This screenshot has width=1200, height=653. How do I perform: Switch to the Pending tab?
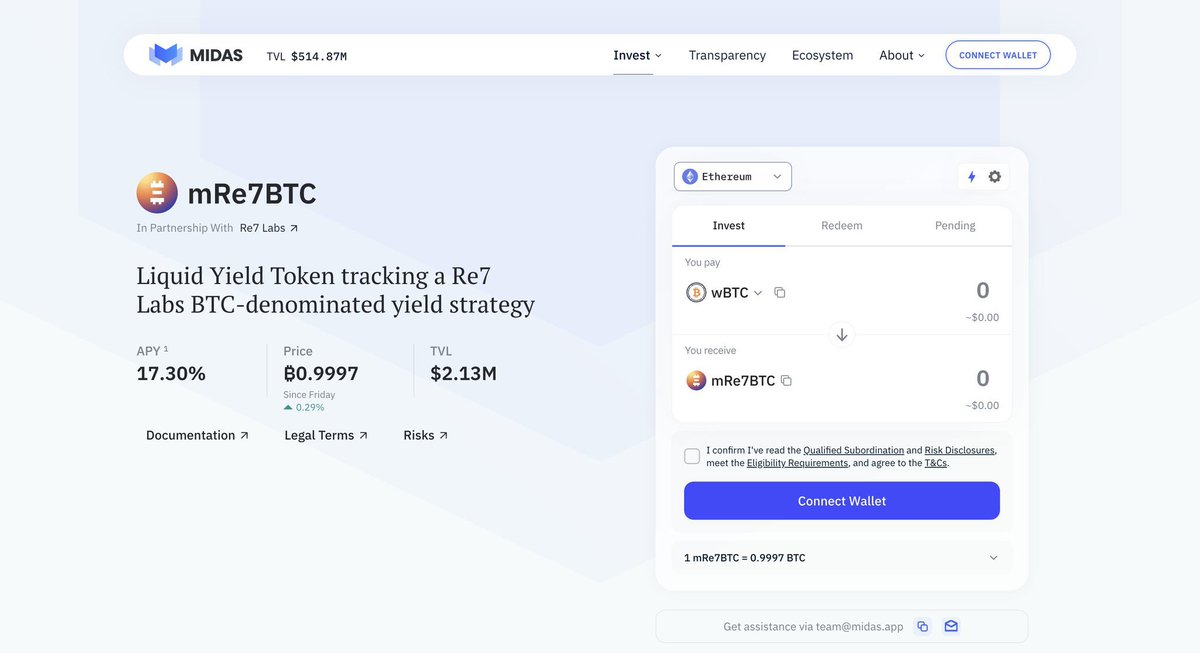[955, 226]
